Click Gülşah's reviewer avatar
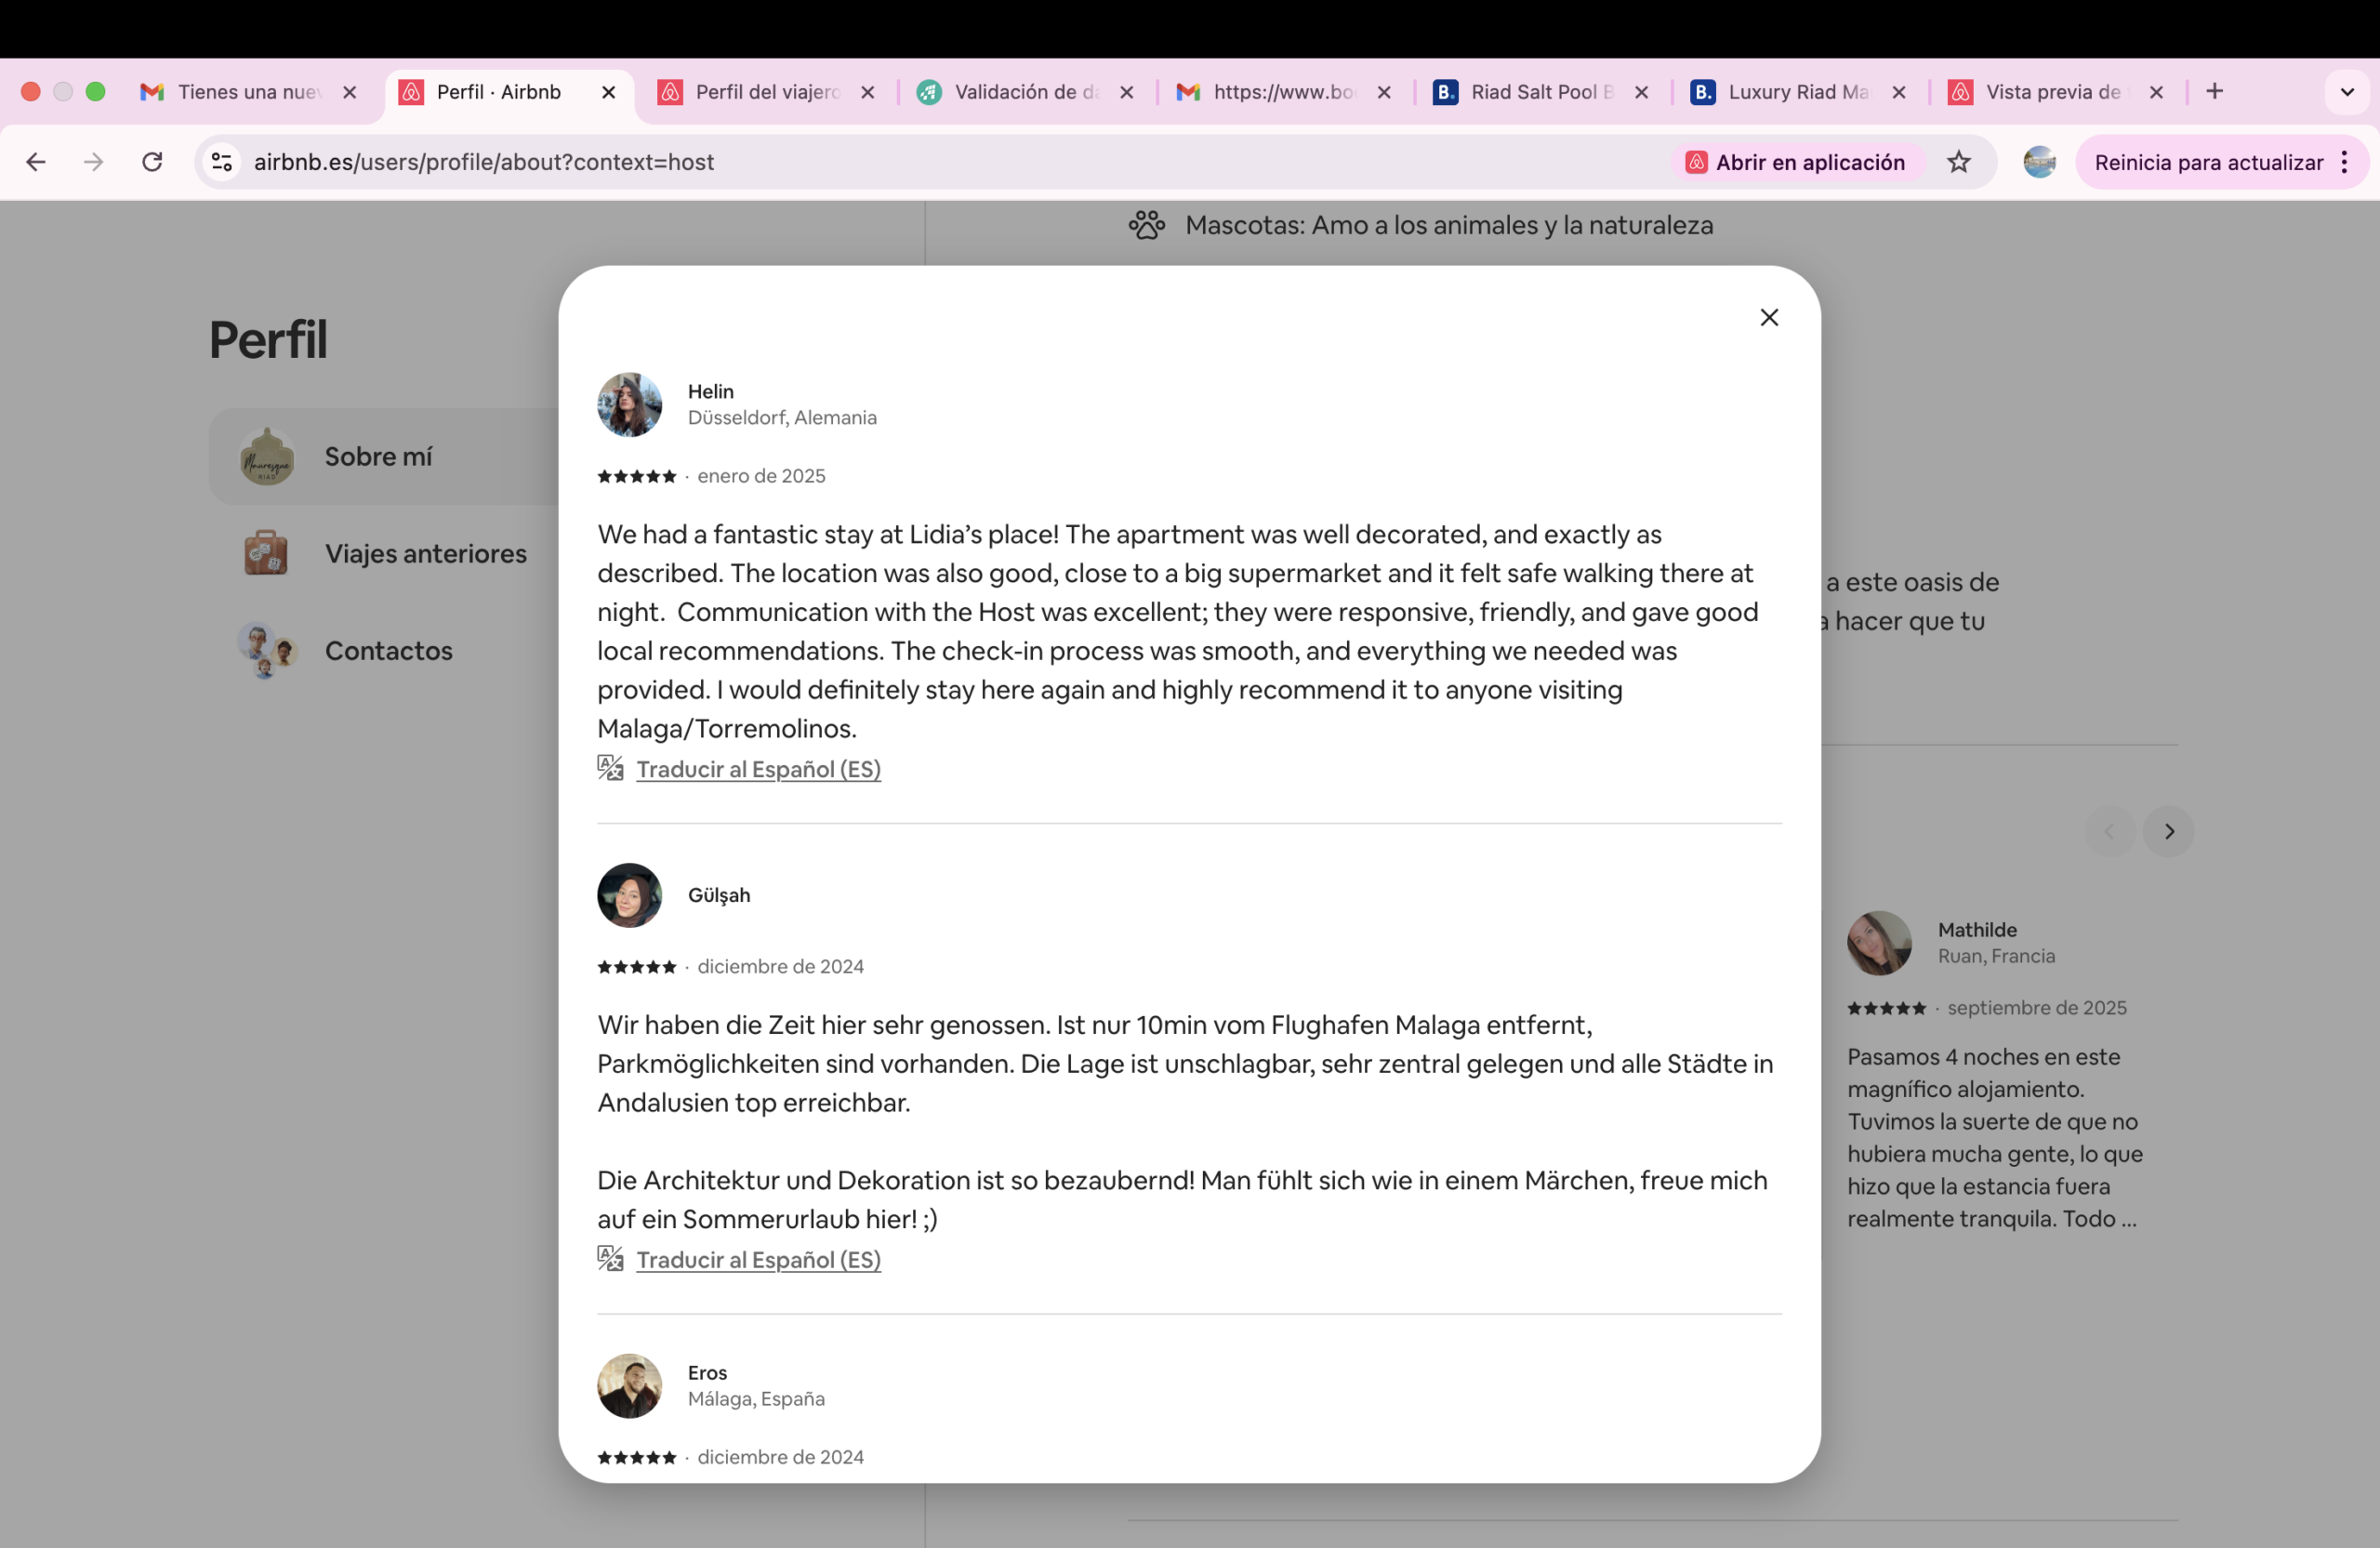 (x=629, y=895)
